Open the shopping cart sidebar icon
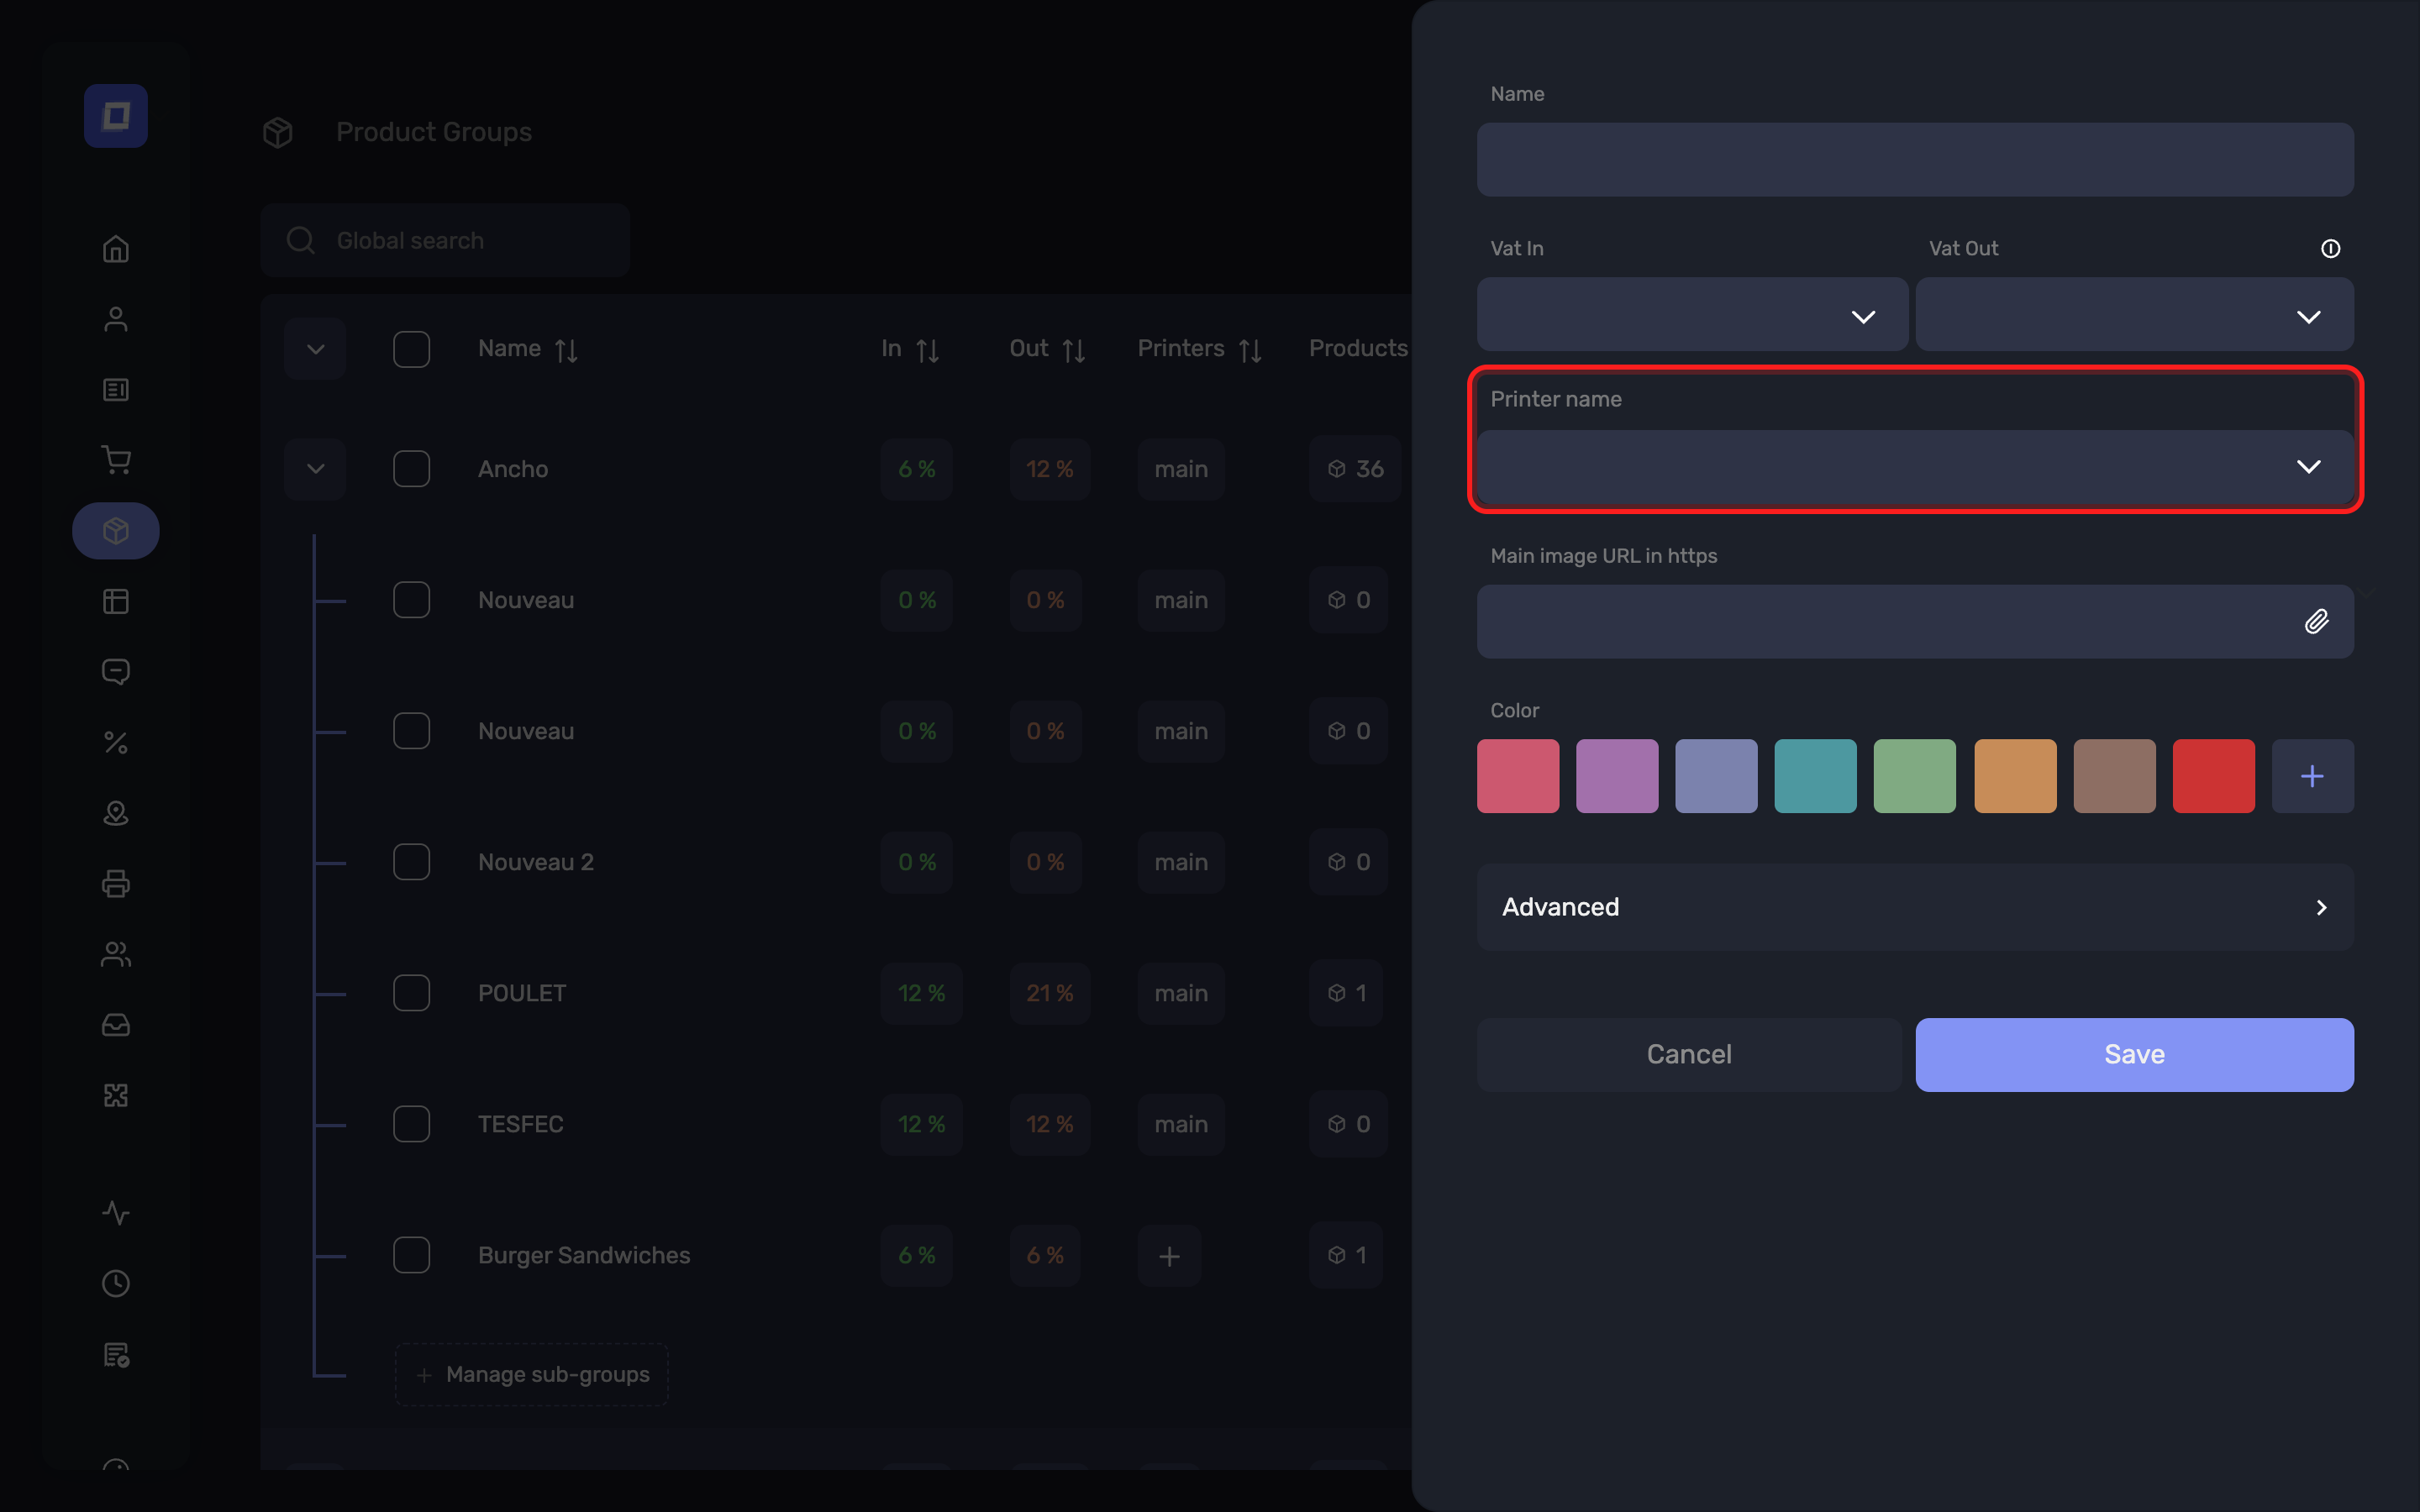This screenshot has width=2420, height=1512. [116, 460]
